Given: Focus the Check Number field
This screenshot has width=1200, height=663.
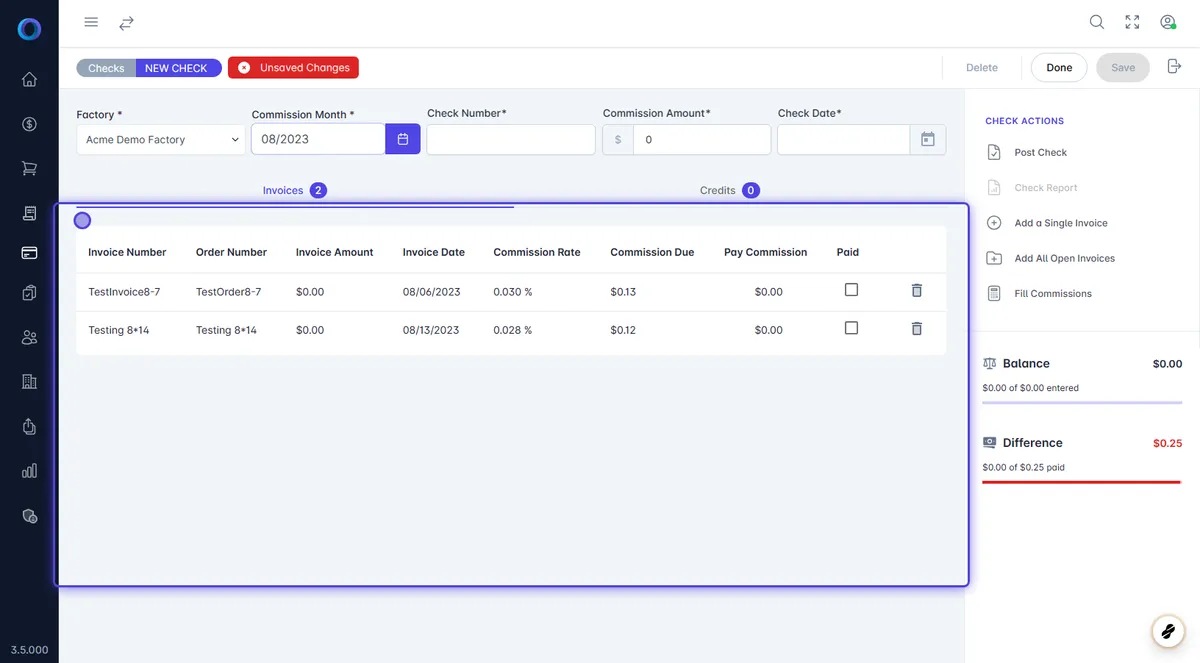Looking at the screenshot, I should click(511, 139).
